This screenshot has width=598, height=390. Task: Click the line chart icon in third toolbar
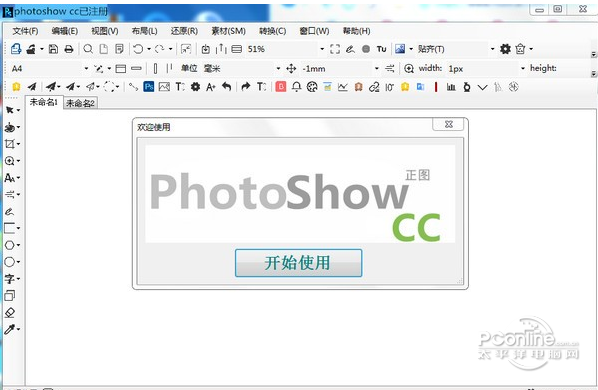coord(343,87)
